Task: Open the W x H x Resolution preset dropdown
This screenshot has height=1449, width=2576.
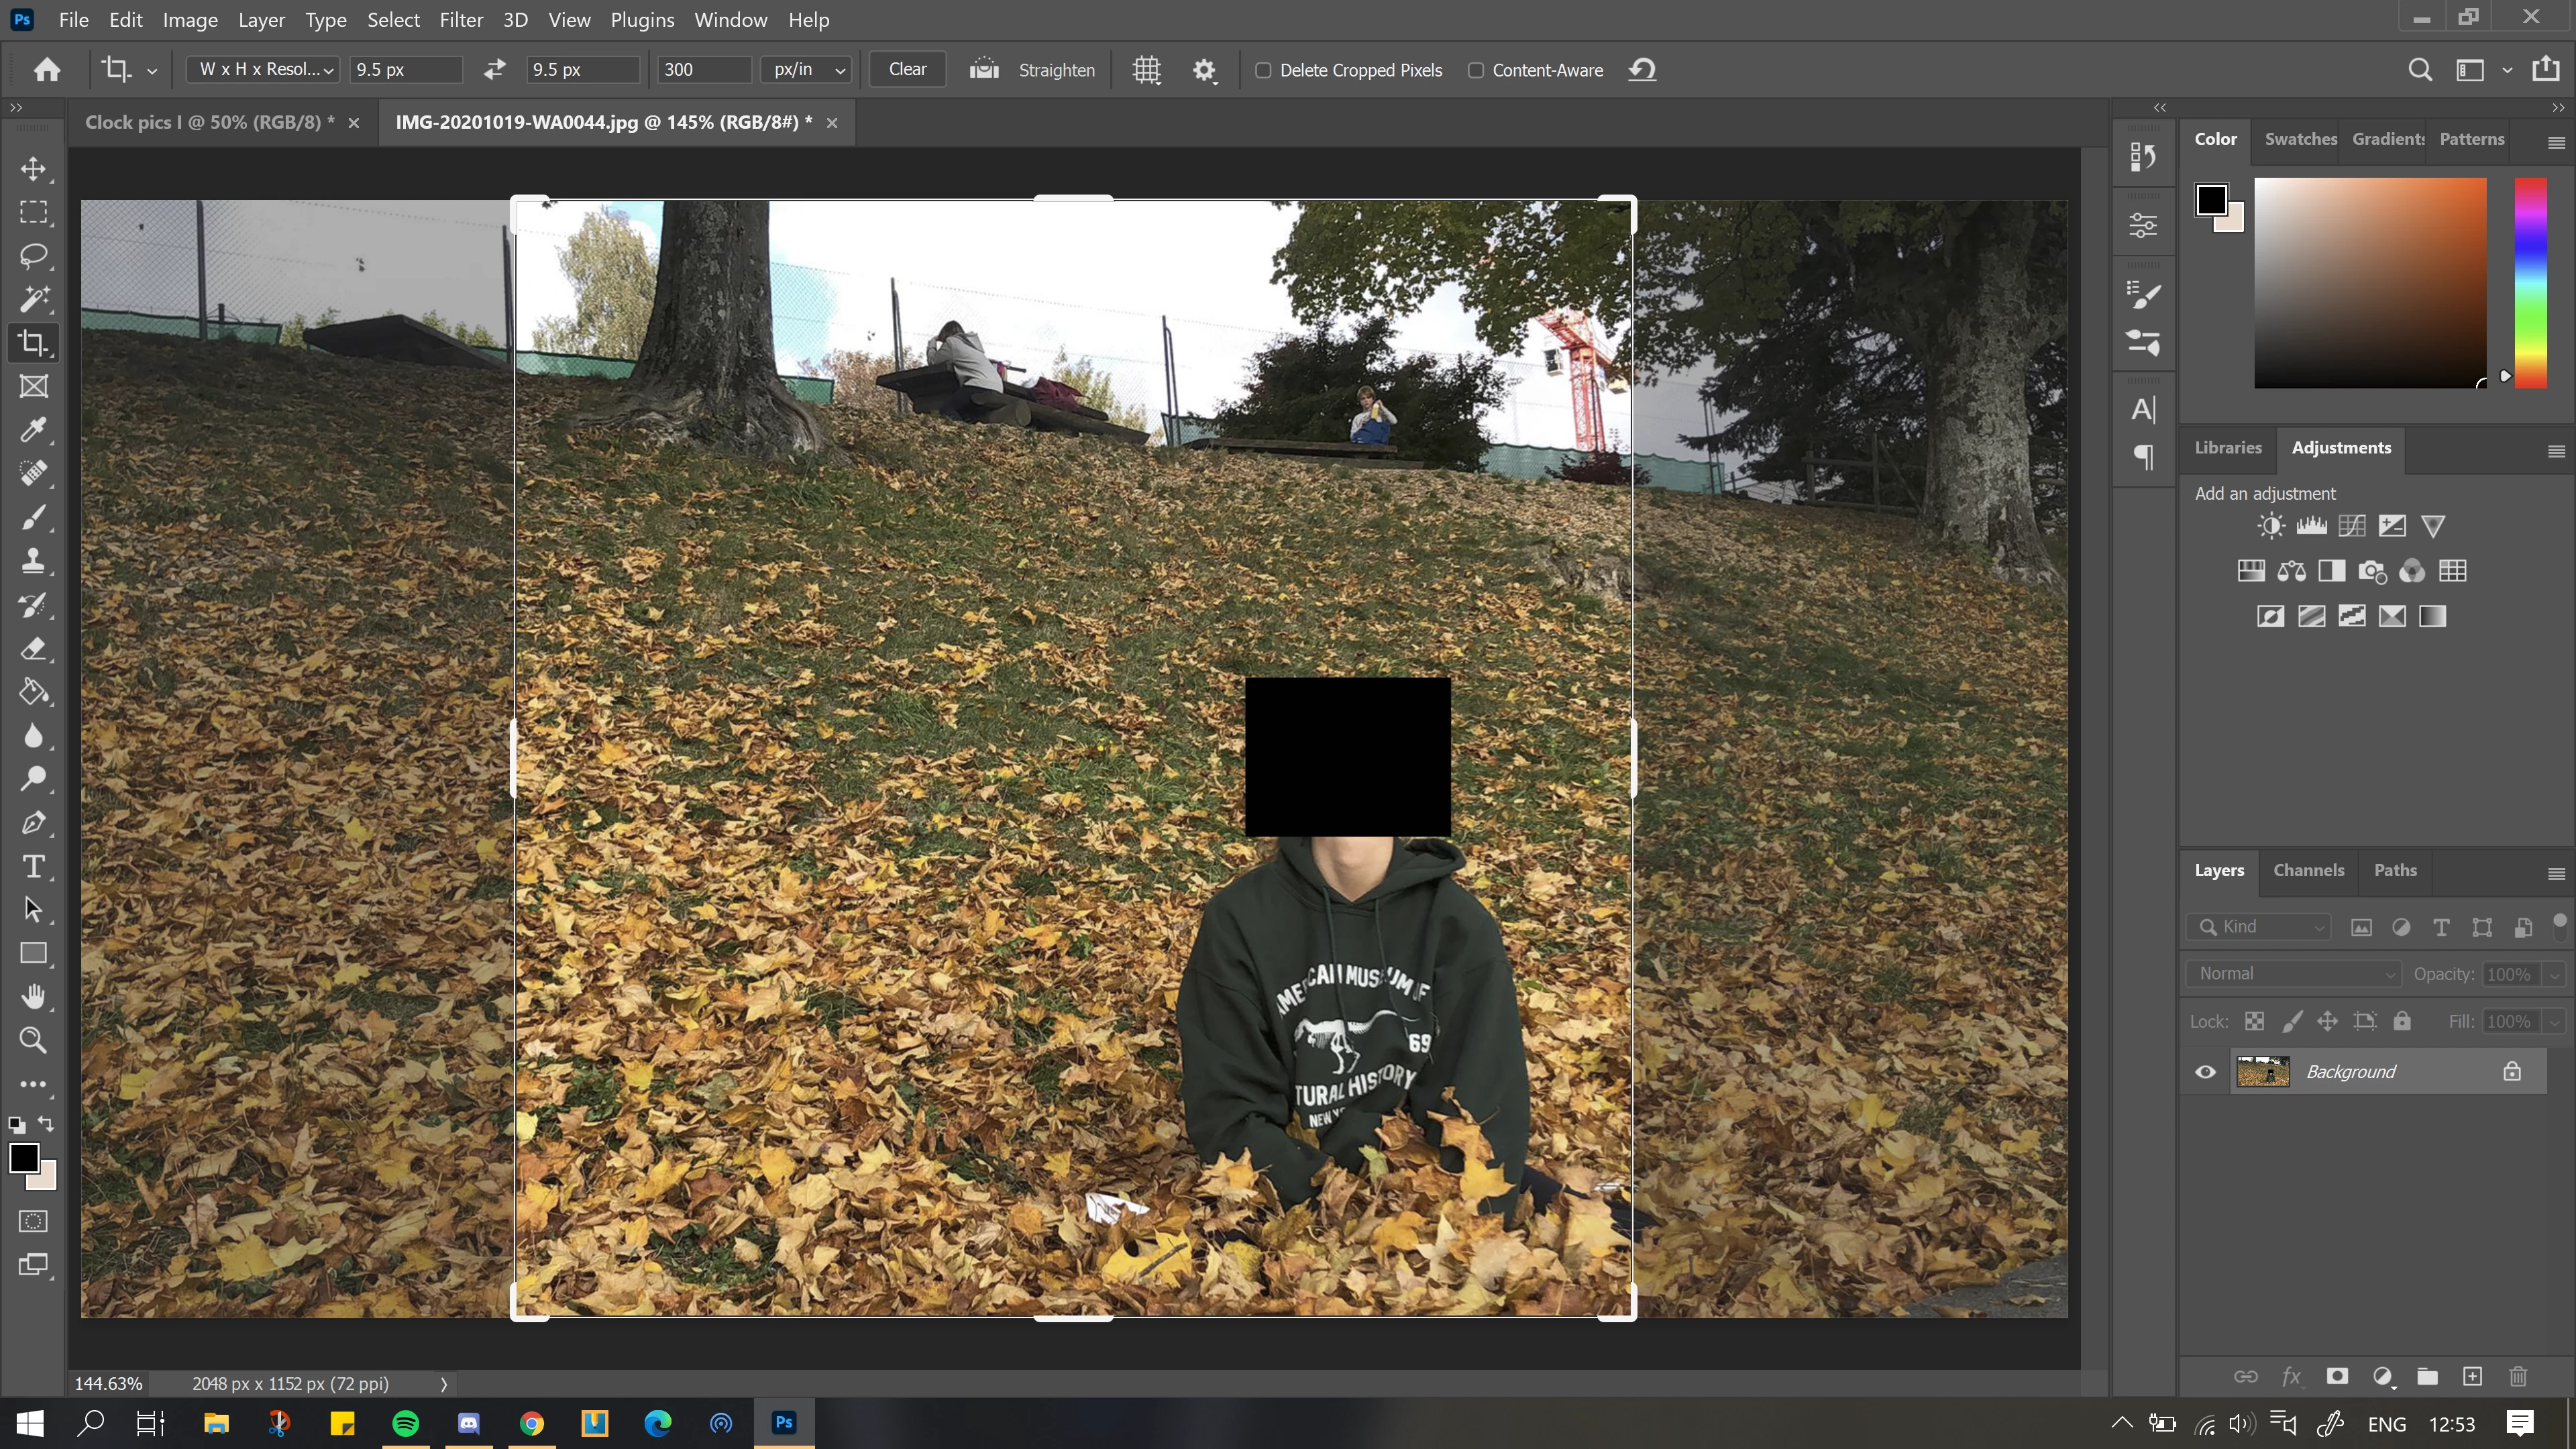Action: 265,70
